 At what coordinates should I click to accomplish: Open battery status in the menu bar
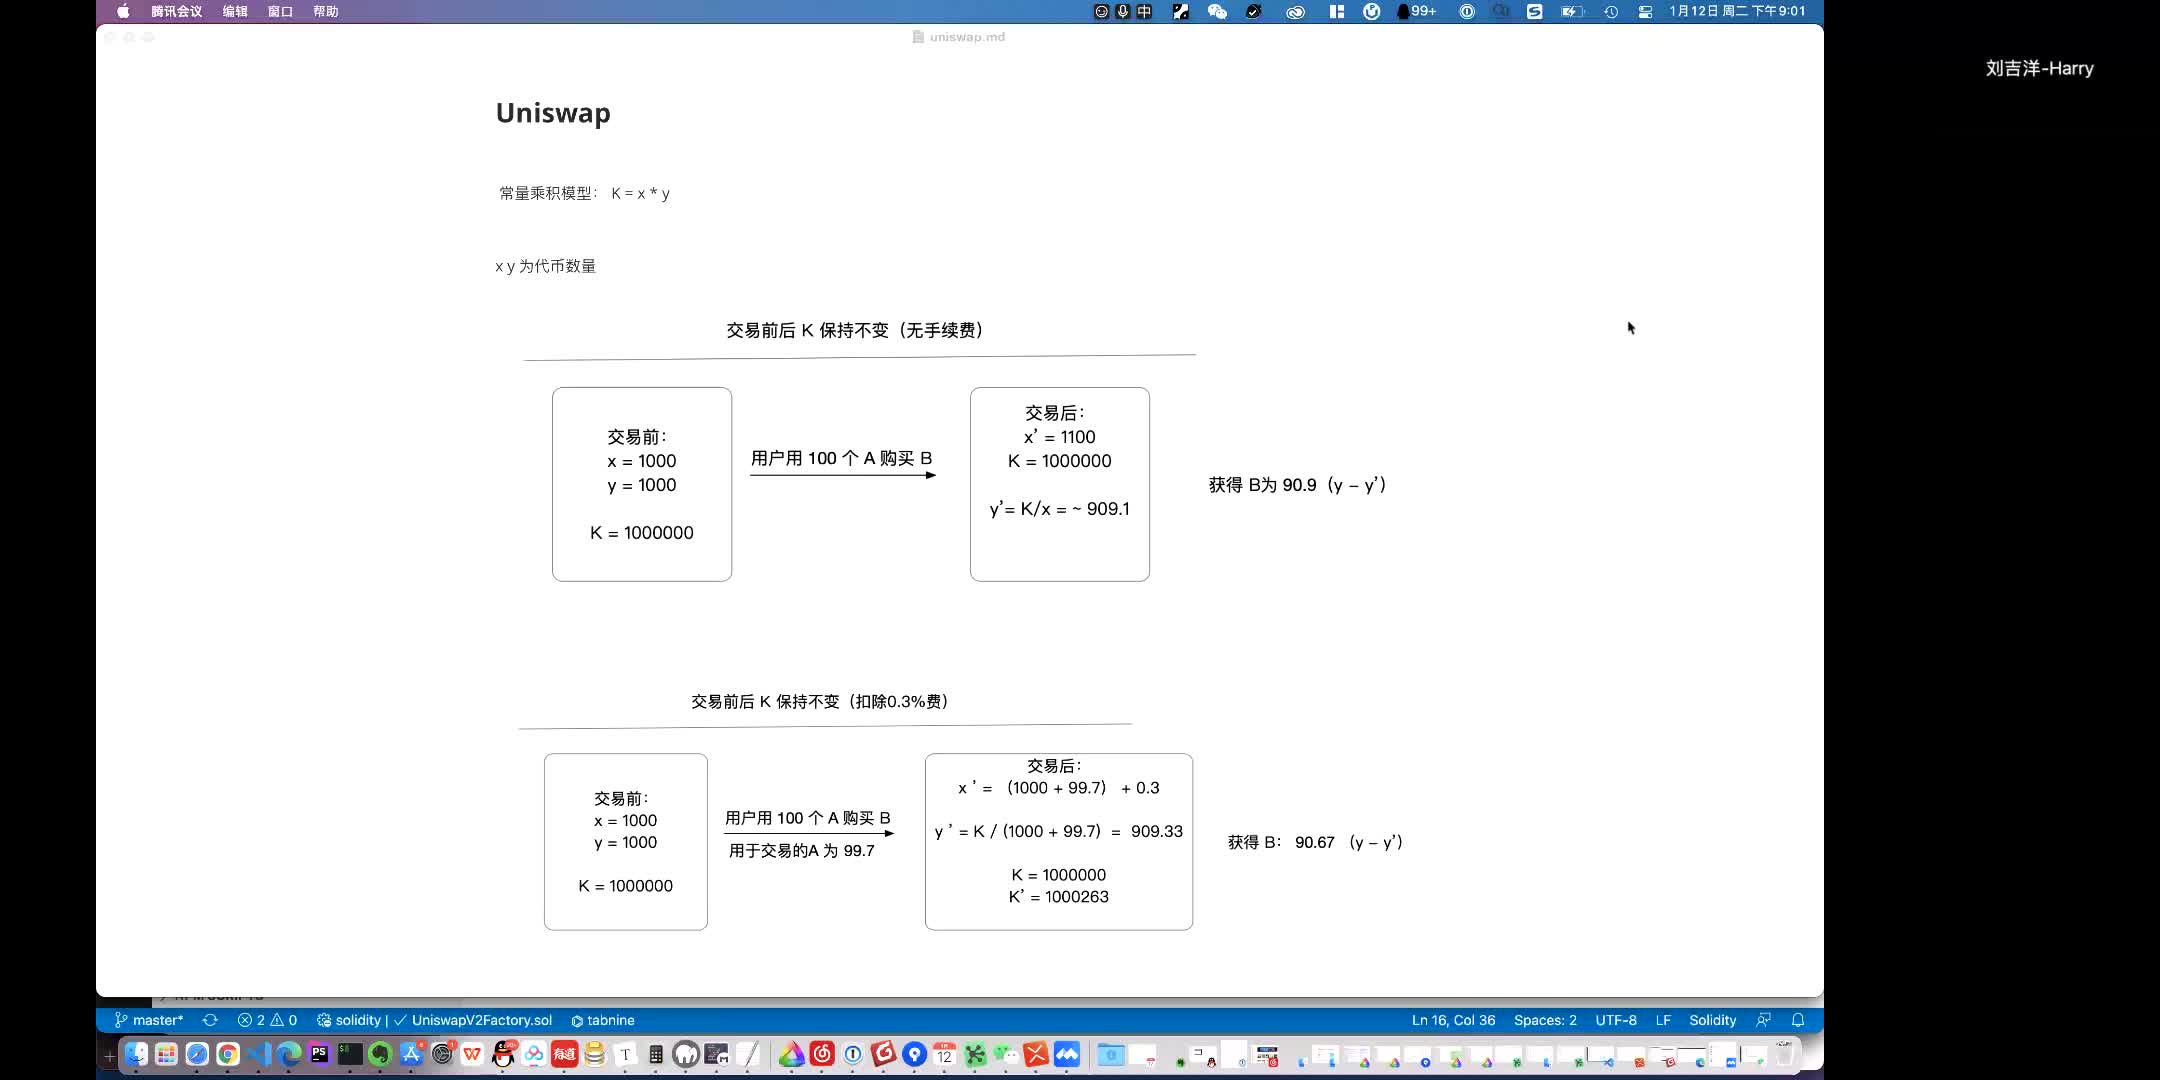(1573, 12)
